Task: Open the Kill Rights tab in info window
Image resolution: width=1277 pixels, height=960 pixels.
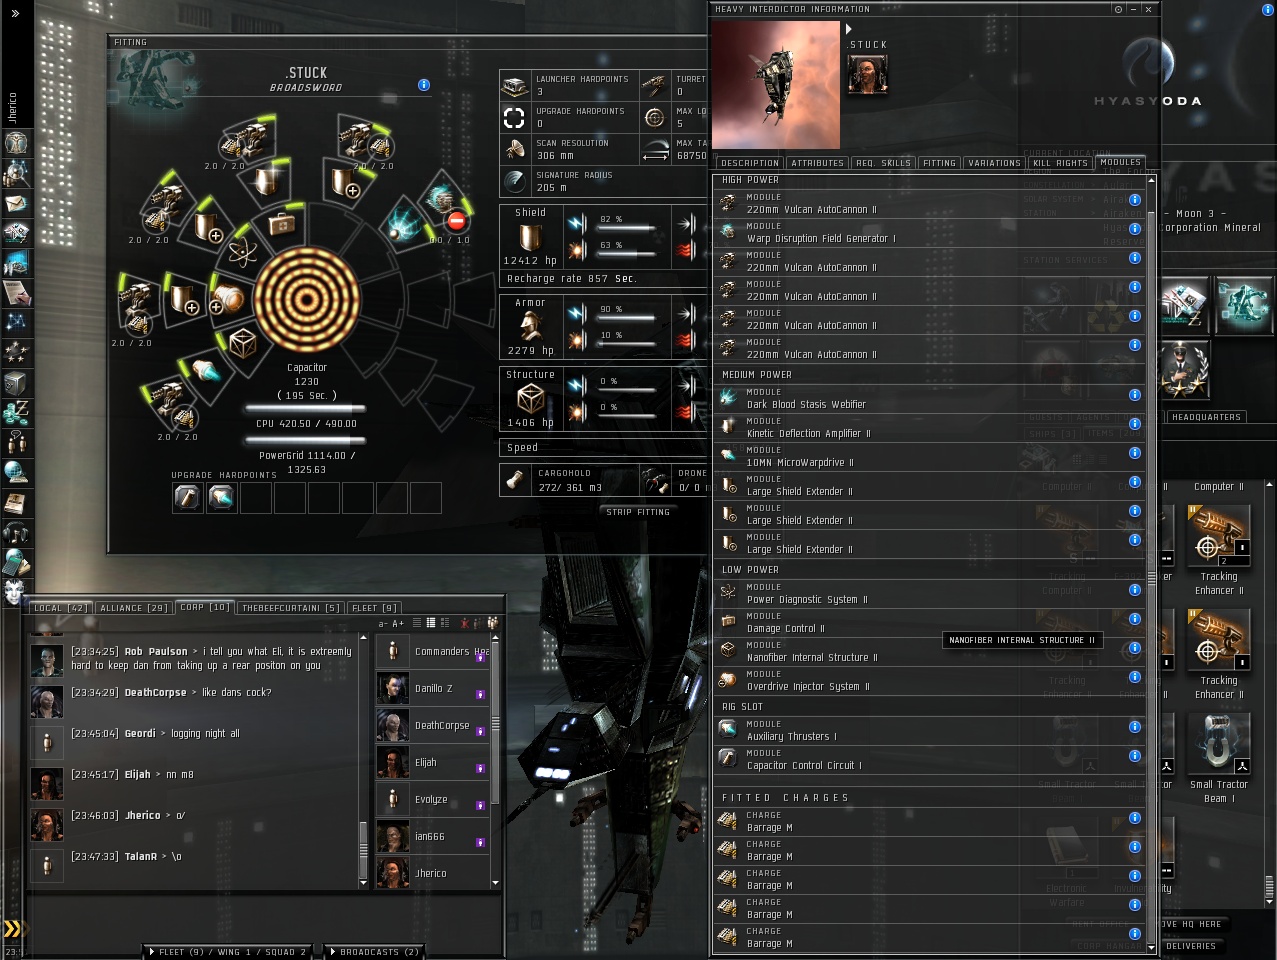Action: coord(1060,163)
